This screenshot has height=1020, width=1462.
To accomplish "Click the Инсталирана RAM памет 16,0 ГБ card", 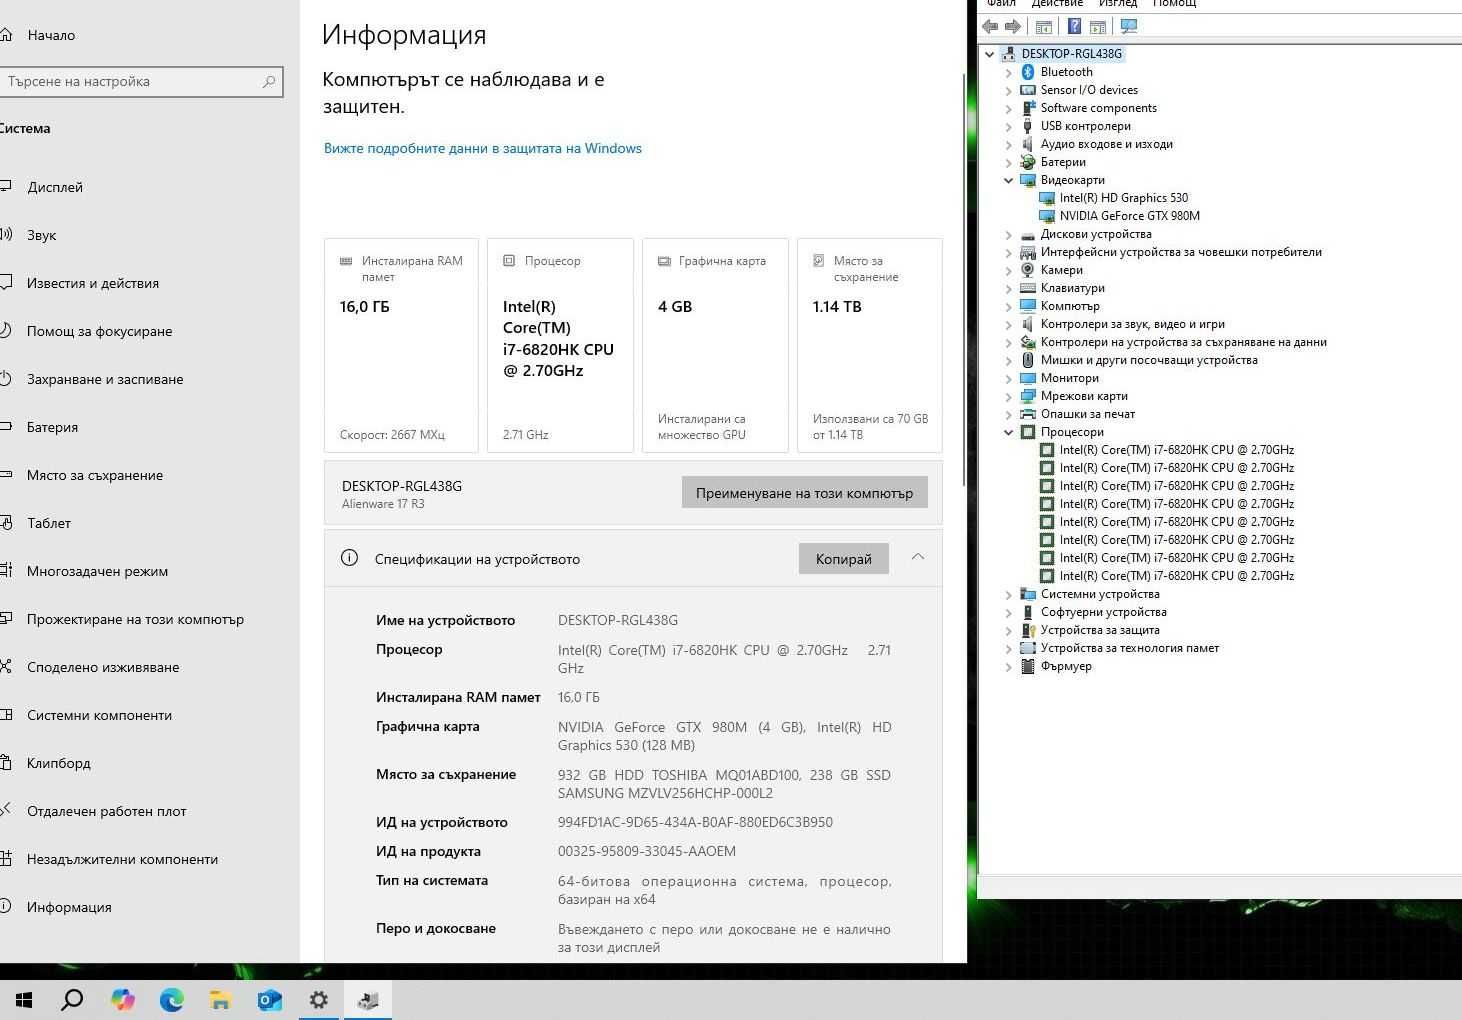I will click(401, 345).
